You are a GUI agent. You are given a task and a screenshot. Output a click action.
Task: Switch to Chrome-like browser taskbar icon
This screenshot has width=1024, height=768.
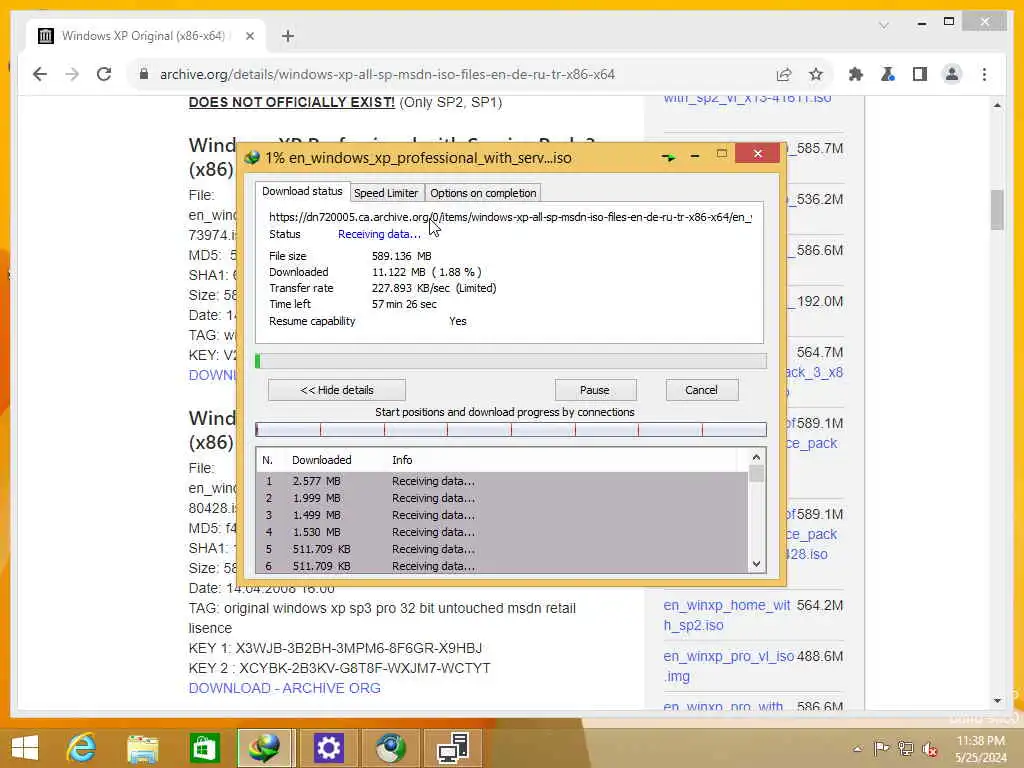(x=391, y=748)
